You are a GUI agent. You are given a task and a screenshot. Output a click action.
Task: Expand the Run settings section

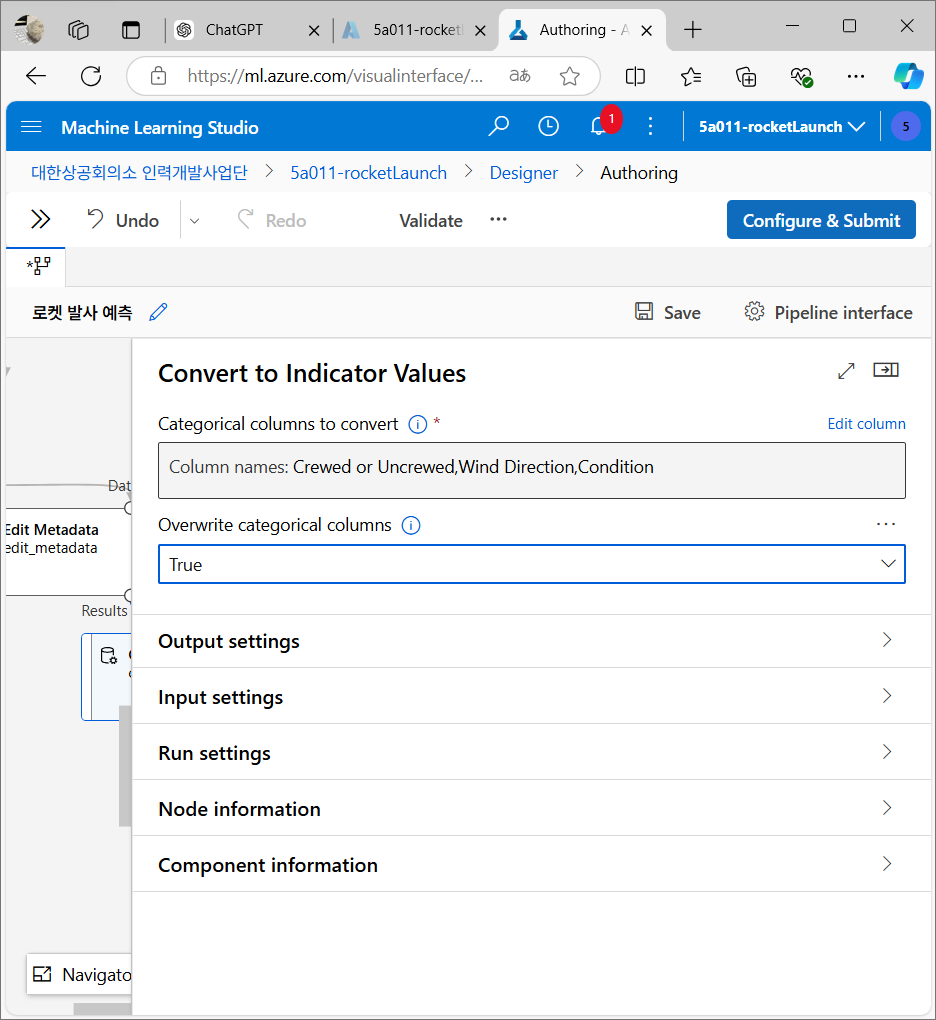532,753
